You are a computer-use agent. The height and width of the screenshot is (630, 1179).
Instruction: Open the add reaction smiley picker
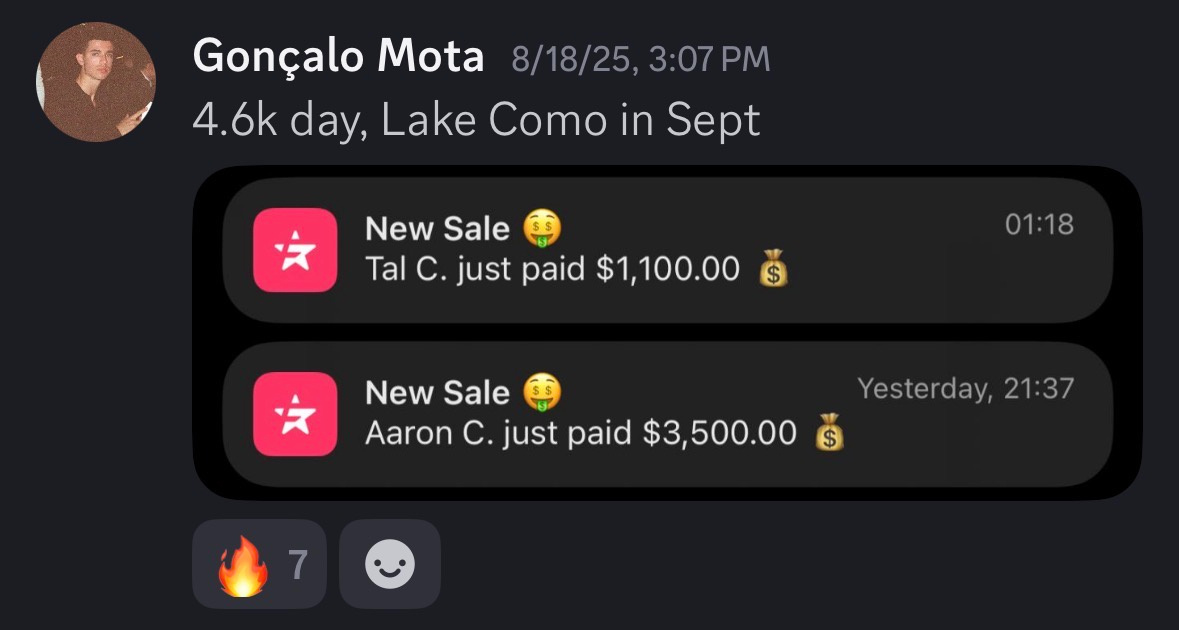click(389, 565)
